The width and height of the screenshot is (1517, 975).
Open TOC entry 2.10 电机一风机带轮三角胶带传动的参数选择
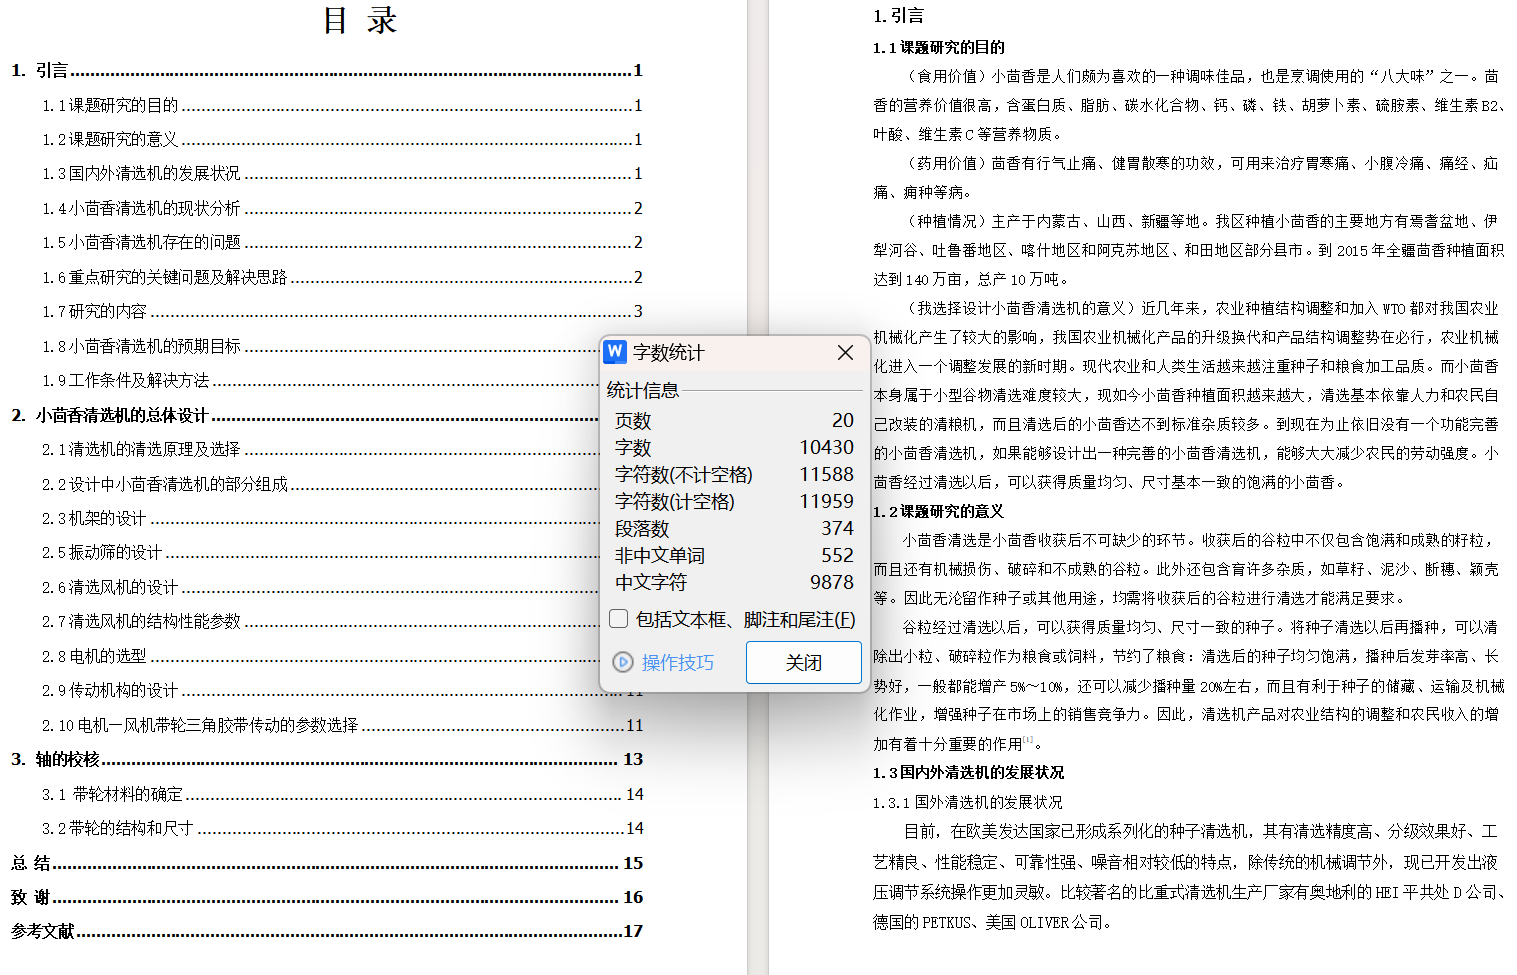[200, 725]
